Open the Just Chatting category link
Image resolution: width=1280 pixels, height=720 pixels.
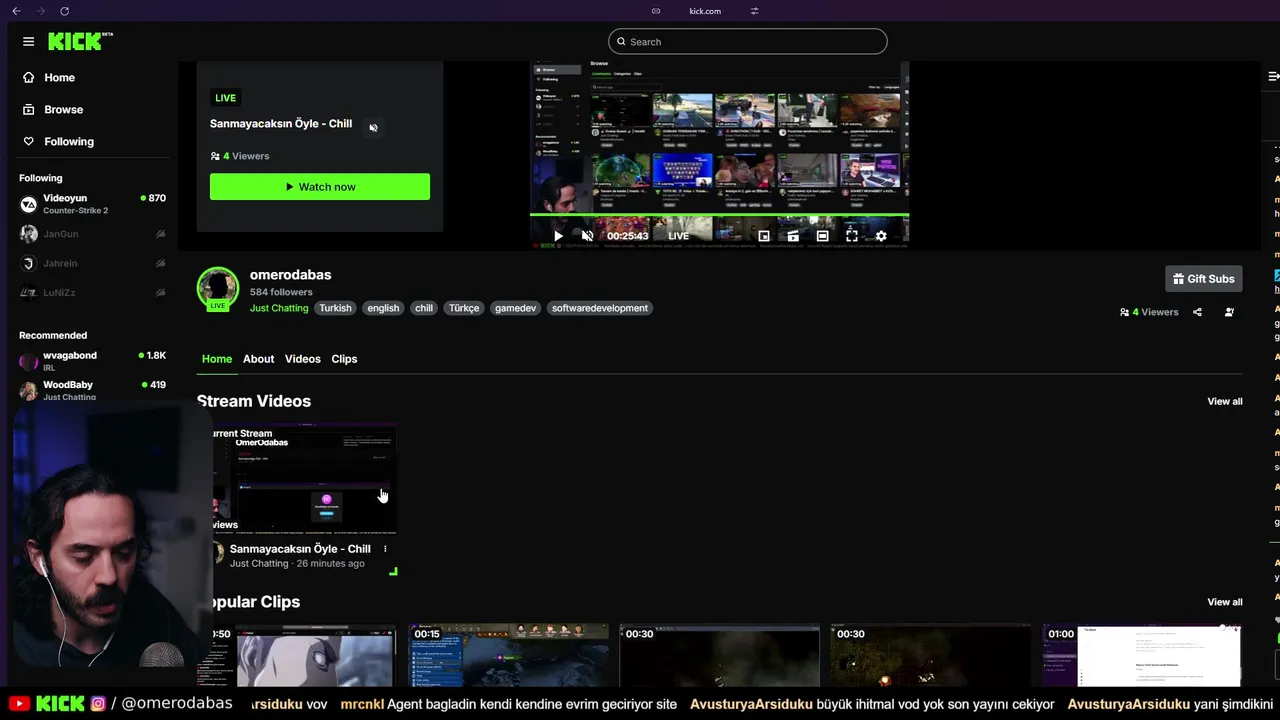[279, 308]
